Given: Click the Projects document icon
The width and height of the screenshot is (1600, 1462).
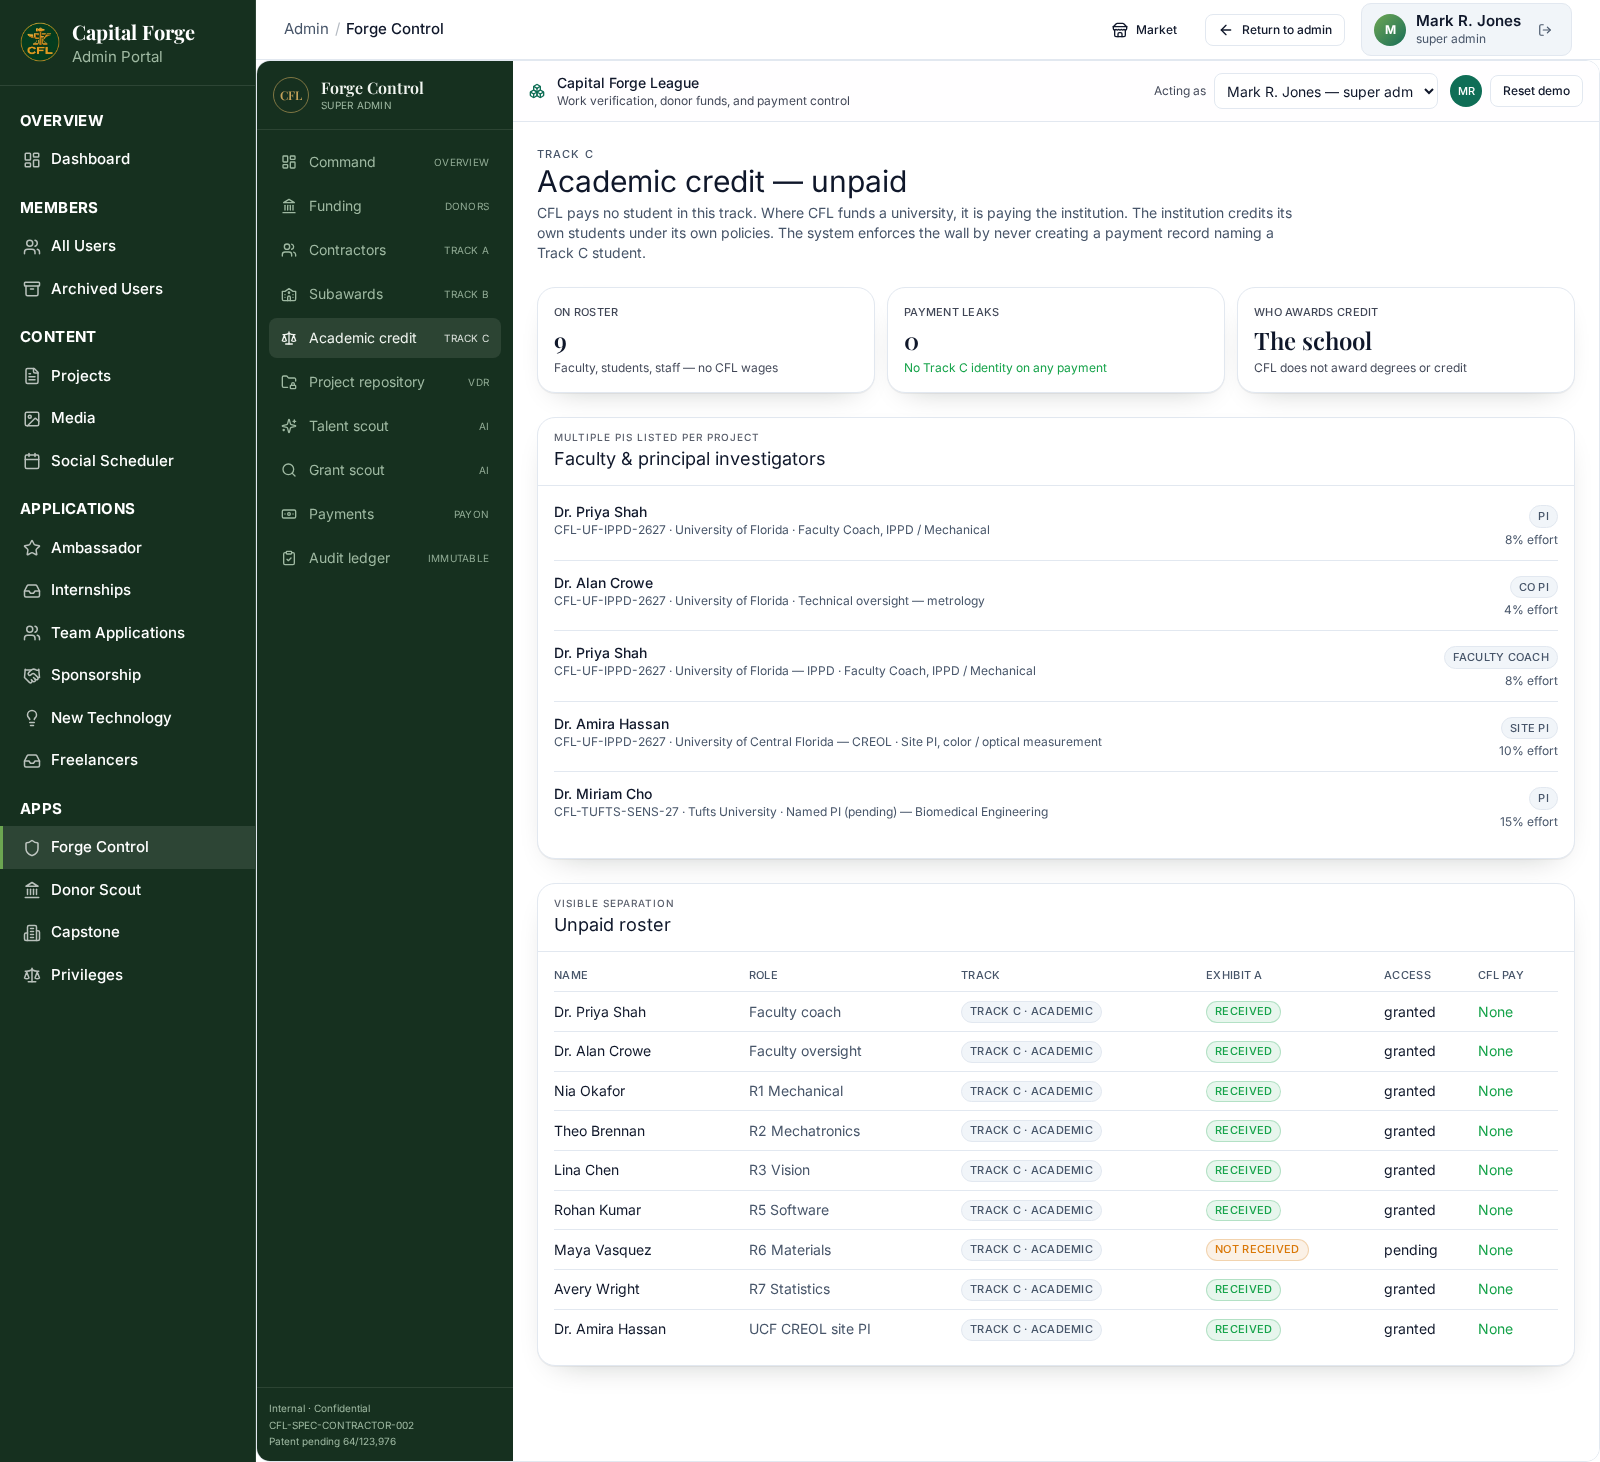Looking at the screenshot, I should point(32,376).
